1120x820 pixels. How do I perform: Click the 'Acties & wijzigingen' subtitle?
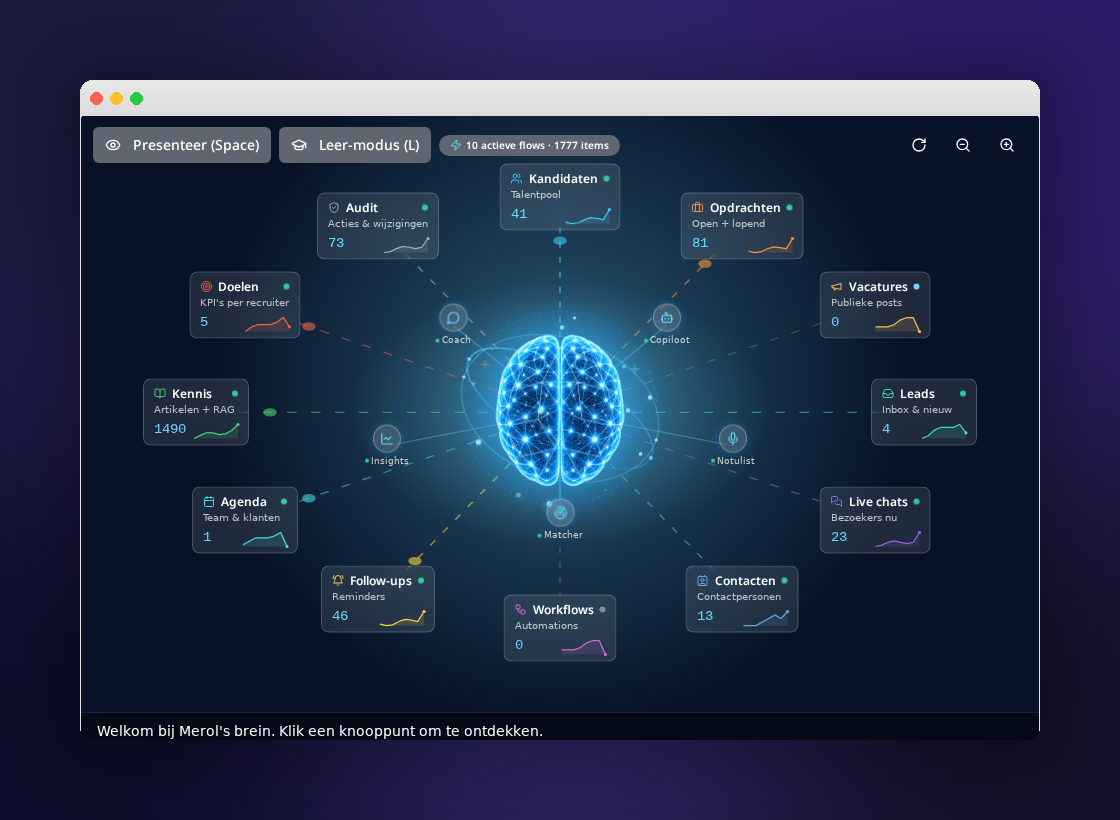378,224
